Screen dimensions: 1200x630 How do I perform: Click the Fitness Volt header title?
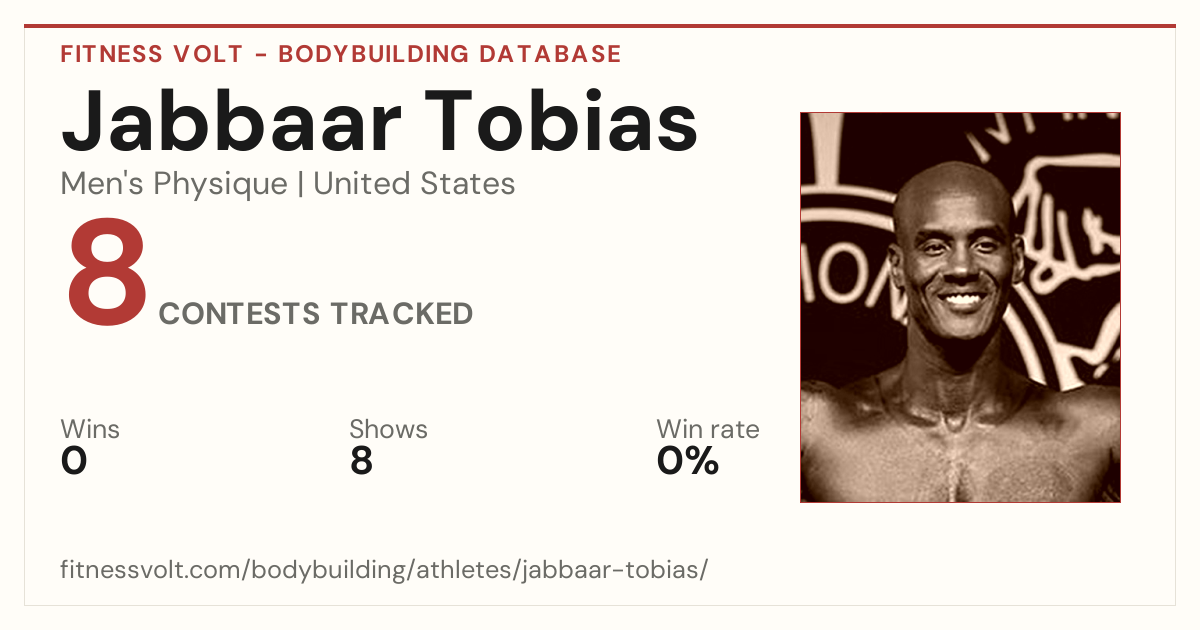tap(341, 54)
